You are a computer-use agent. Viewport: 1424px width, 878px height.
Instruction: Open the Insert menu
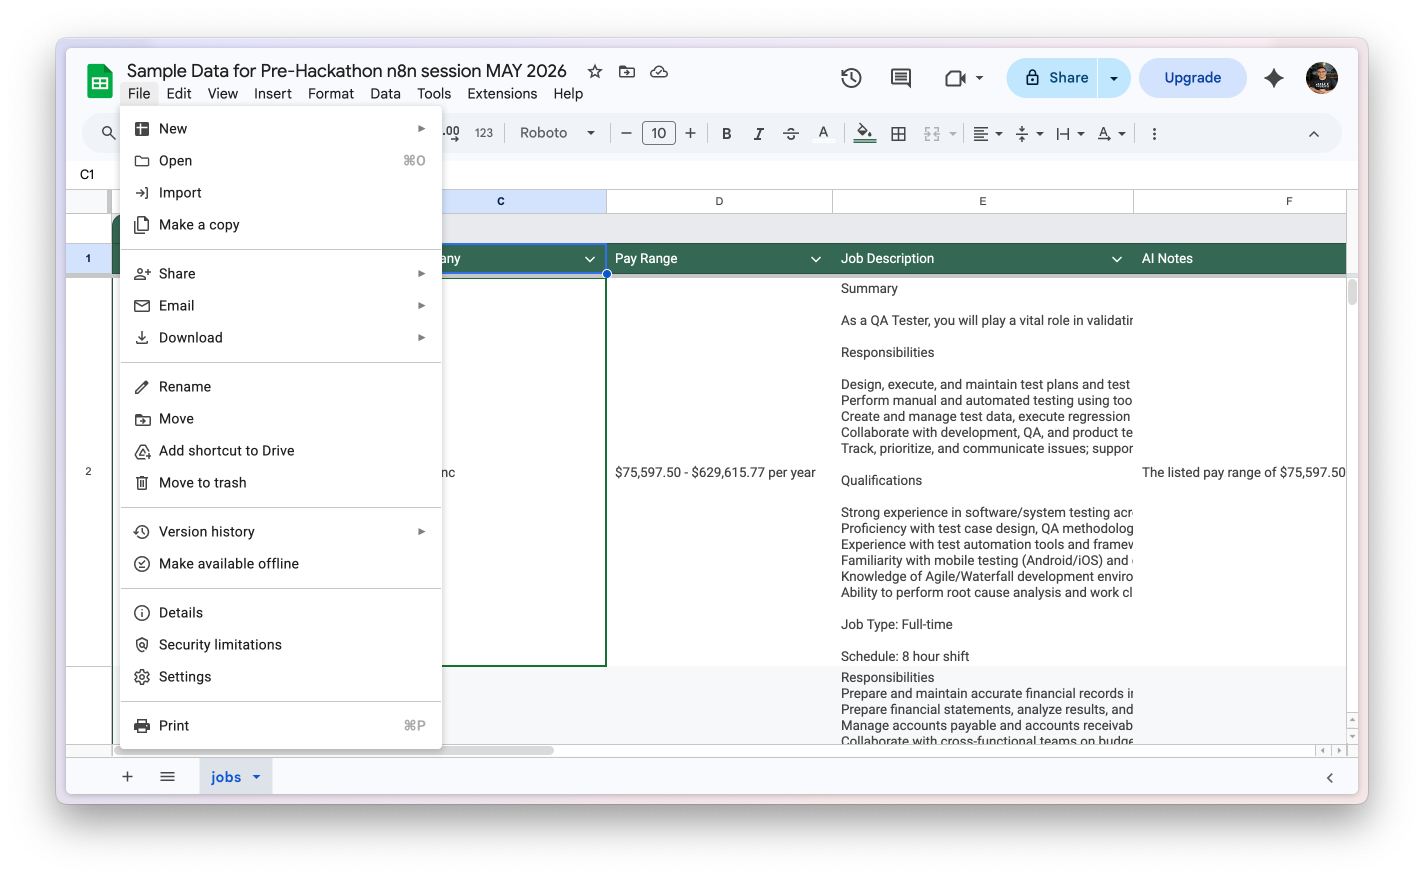(273, 94)
